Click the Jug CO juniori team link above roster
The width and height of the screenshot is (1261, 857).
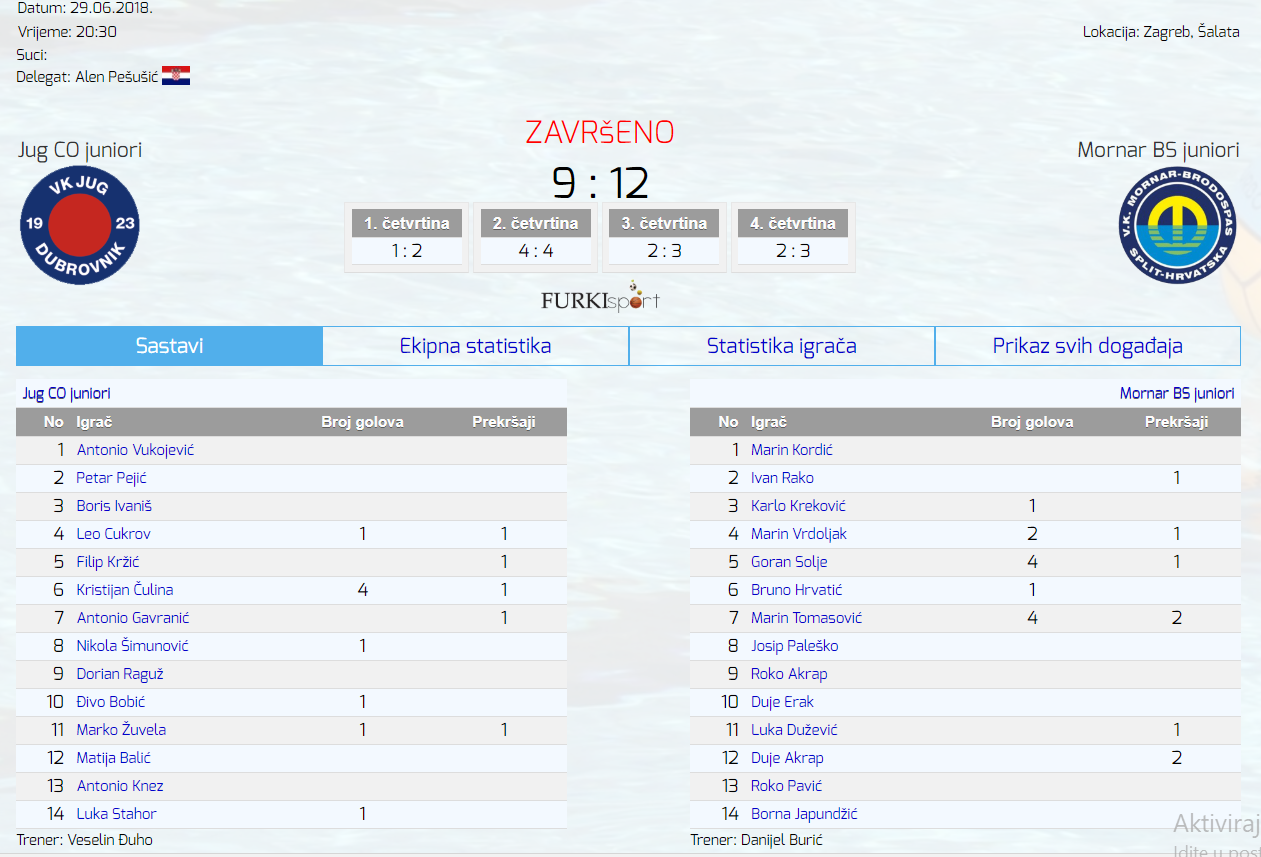(x=66, y=394)
